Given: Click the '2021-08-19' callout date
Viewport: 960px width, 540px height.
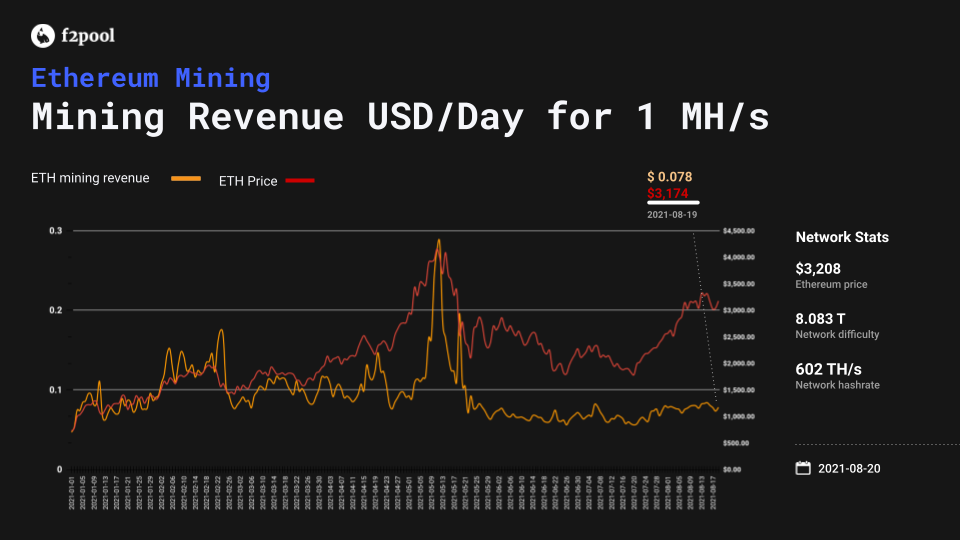Looking at the screenshot, I should point(672,215).
